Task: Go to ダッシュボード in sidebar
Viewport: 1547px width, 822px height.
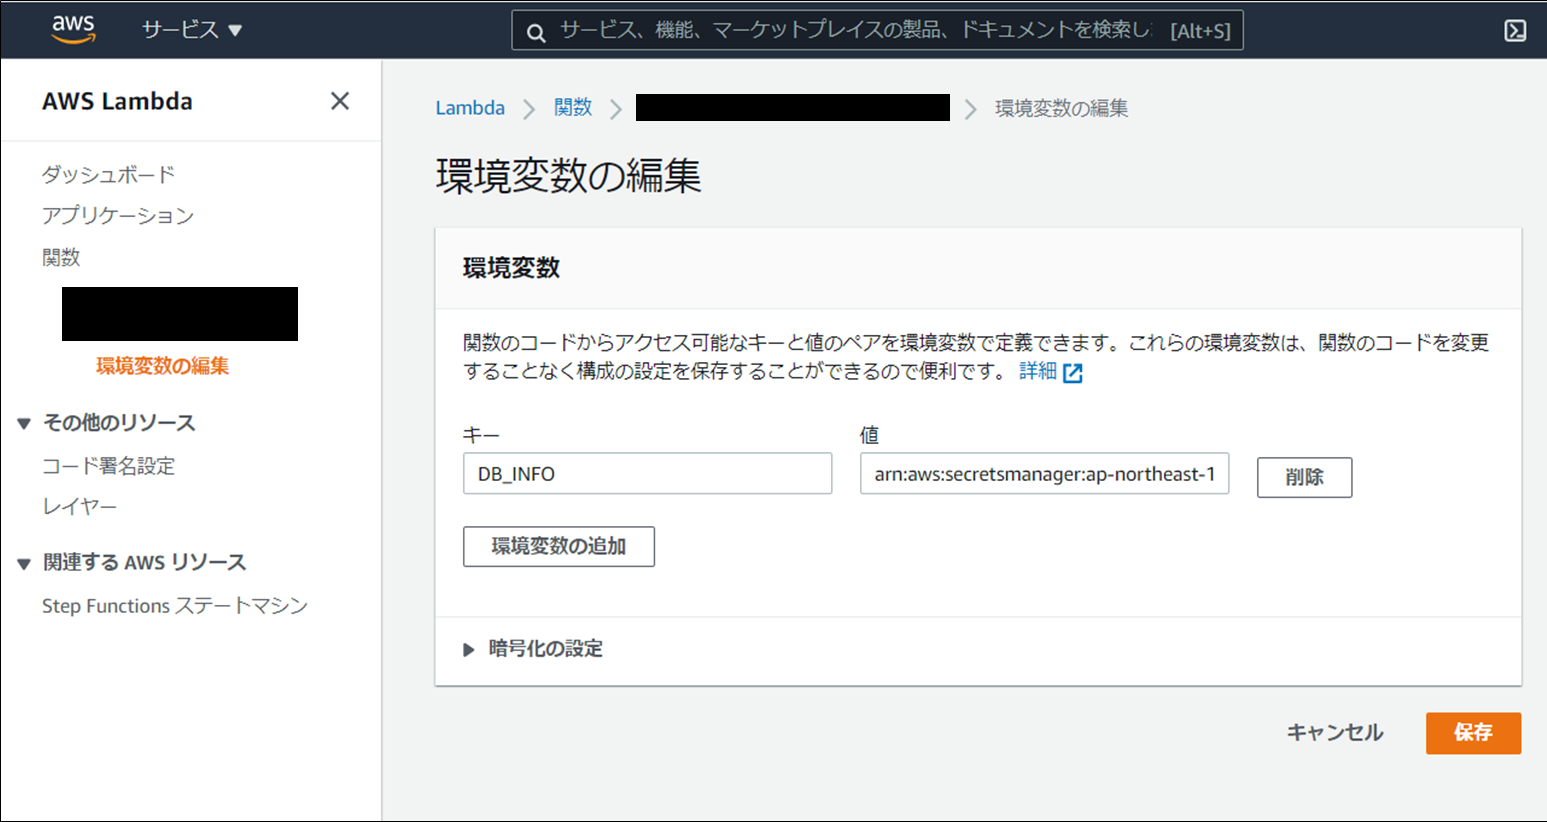Action: pos(108,174)
